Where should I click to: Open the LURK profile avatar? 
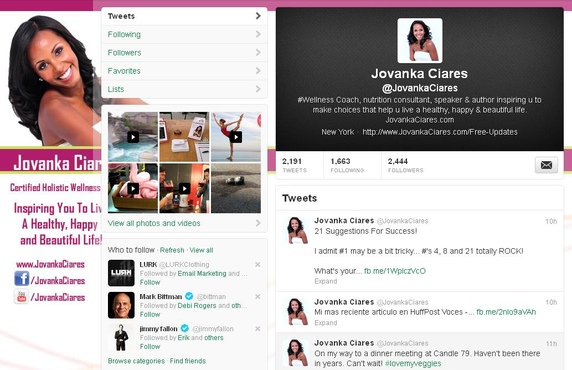pos(121,273)
